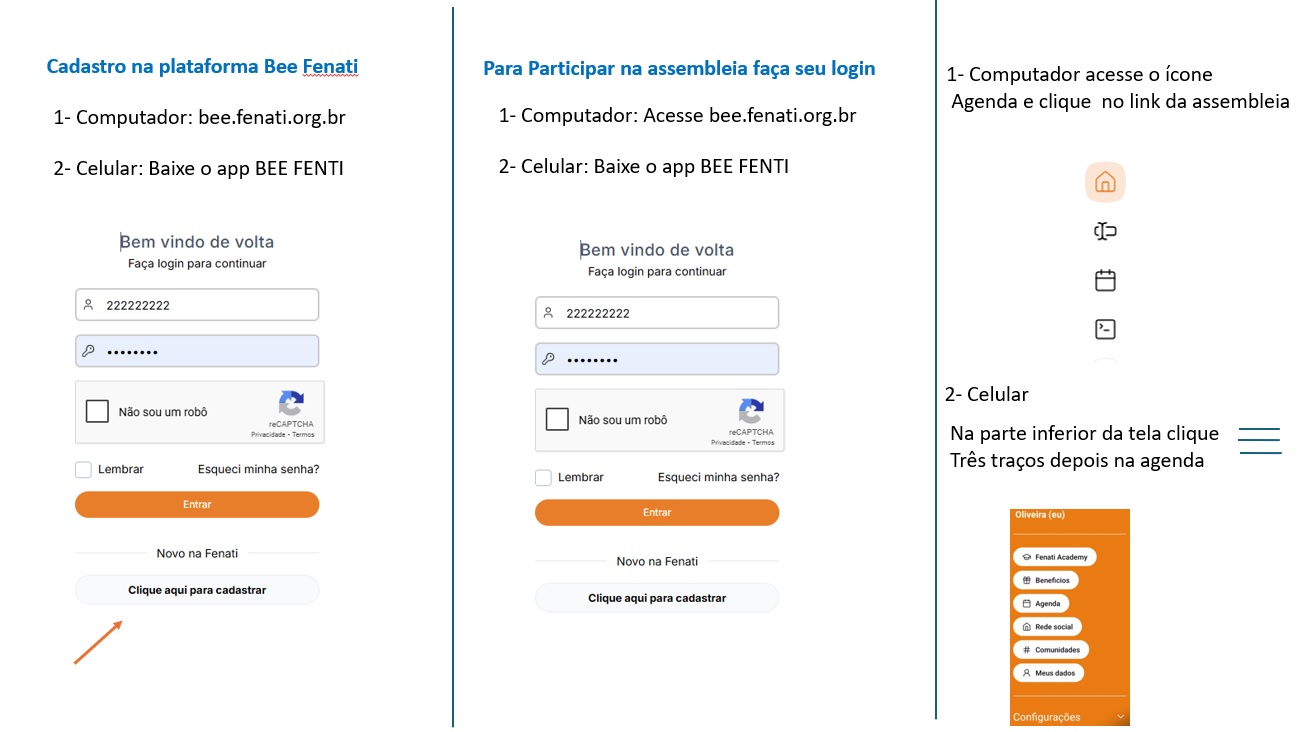Click the user icon in middle login field

pyautogui.click(x=548, y=313)
